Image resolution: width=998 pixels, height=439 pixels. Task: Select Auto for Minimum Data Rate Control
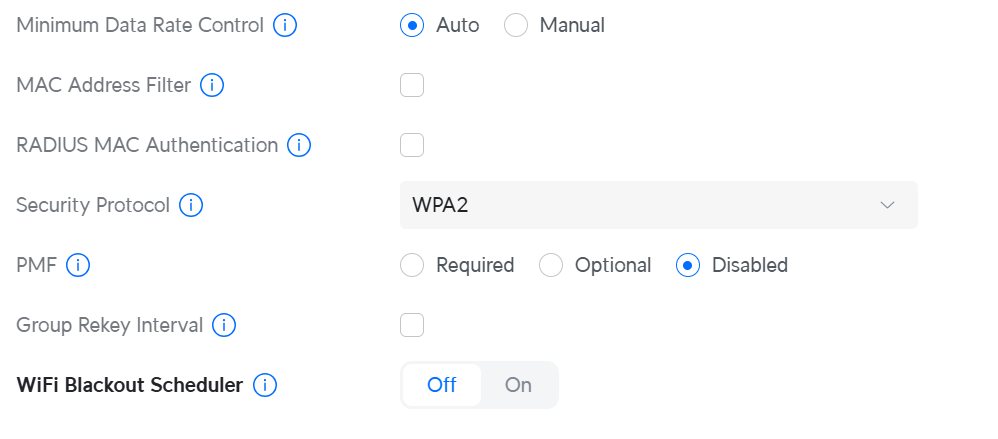(412, 25)
